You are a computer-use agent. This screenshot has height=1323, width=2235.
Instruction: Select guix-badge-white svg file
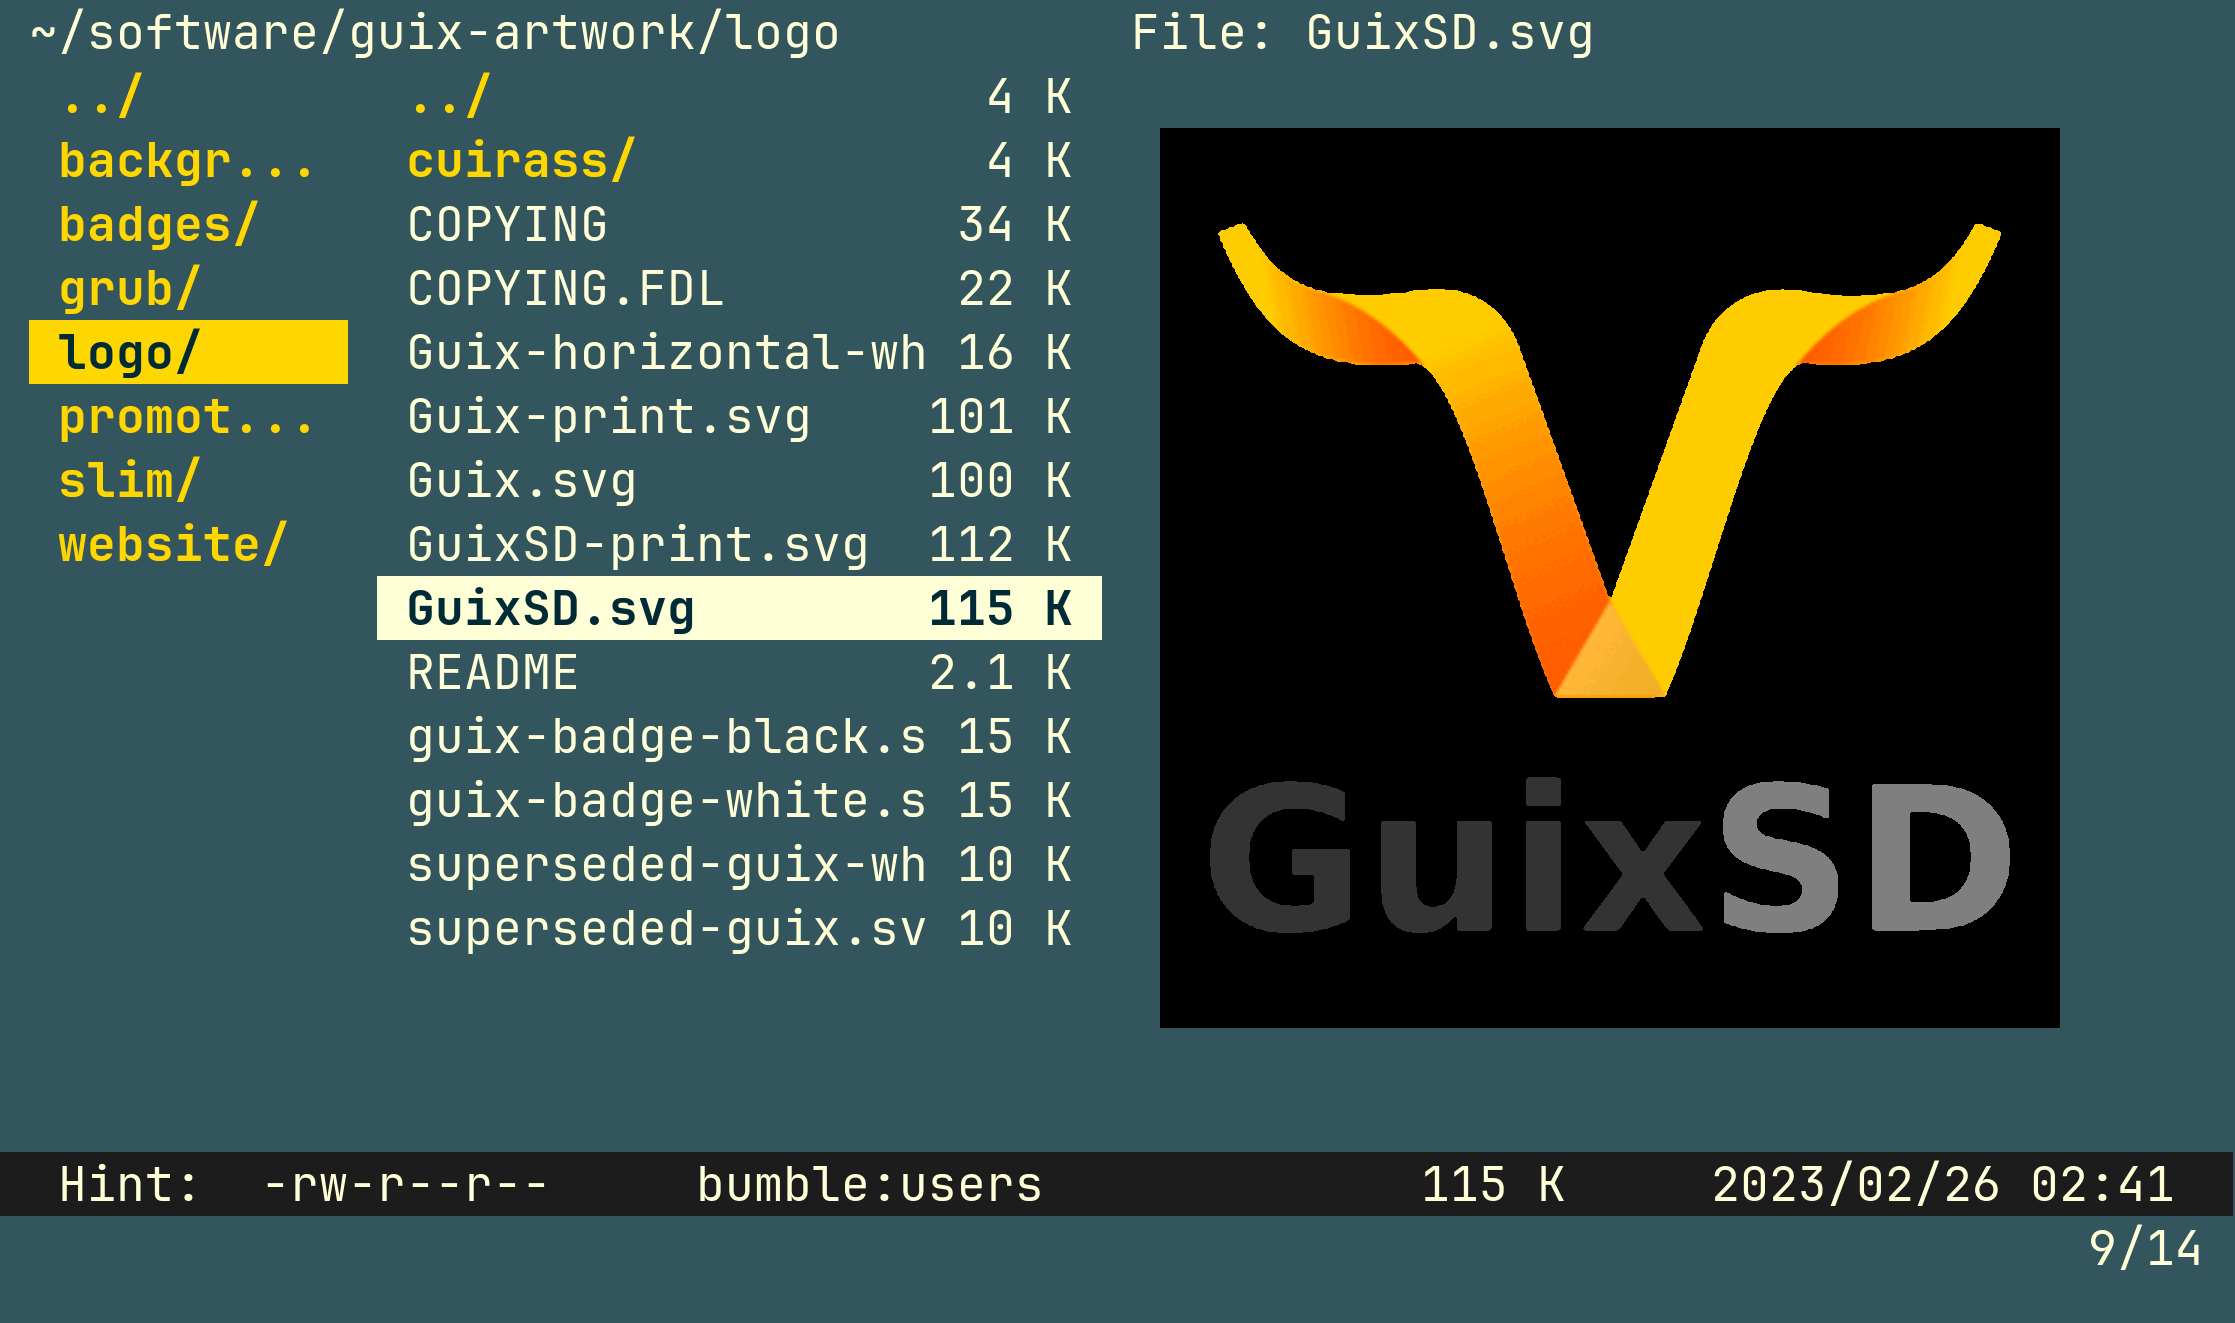point(666,801)
